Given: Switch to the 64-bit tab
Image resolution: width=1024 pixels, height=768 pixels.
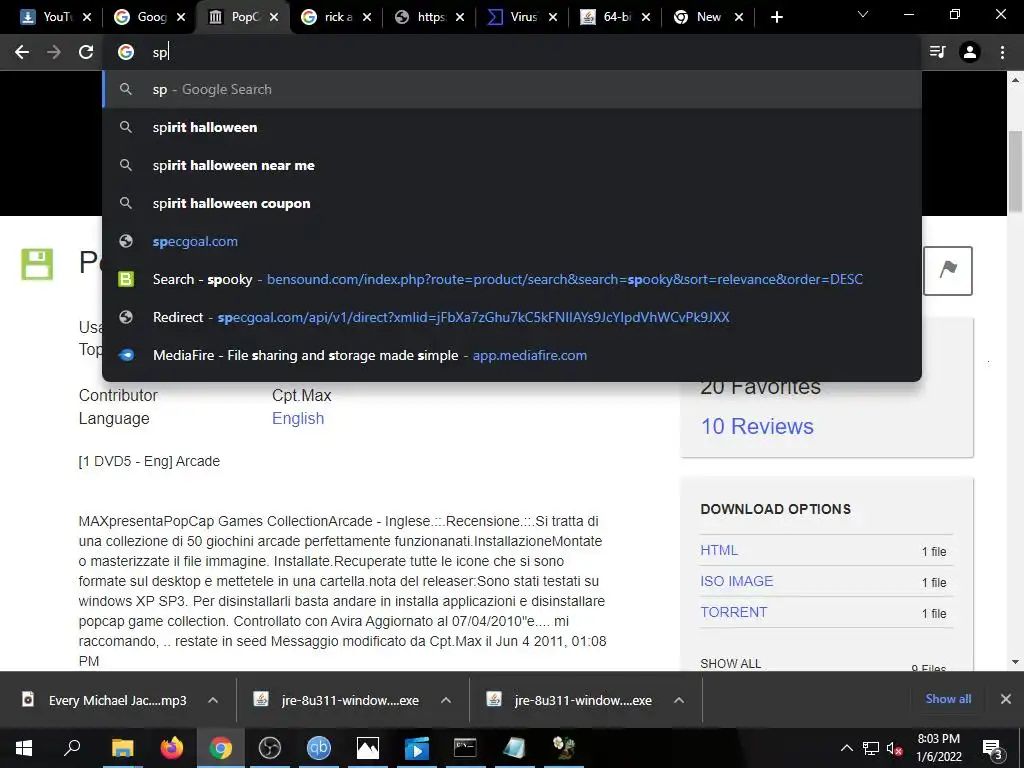Looking at the screenshot, I should tap(616, 17).
